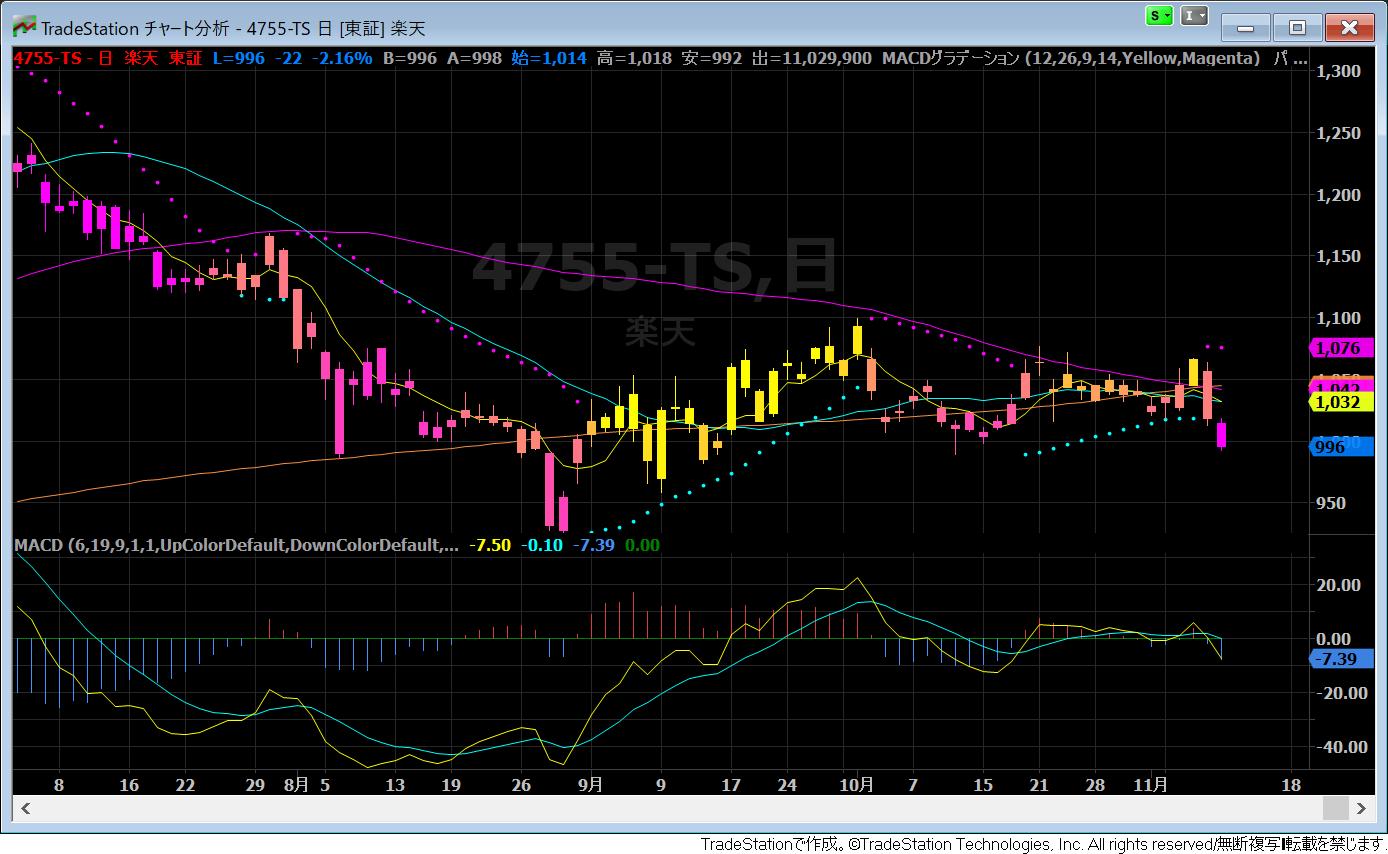
Task: Click the high value 高=1,018
Action: click(x=634, y=58)
